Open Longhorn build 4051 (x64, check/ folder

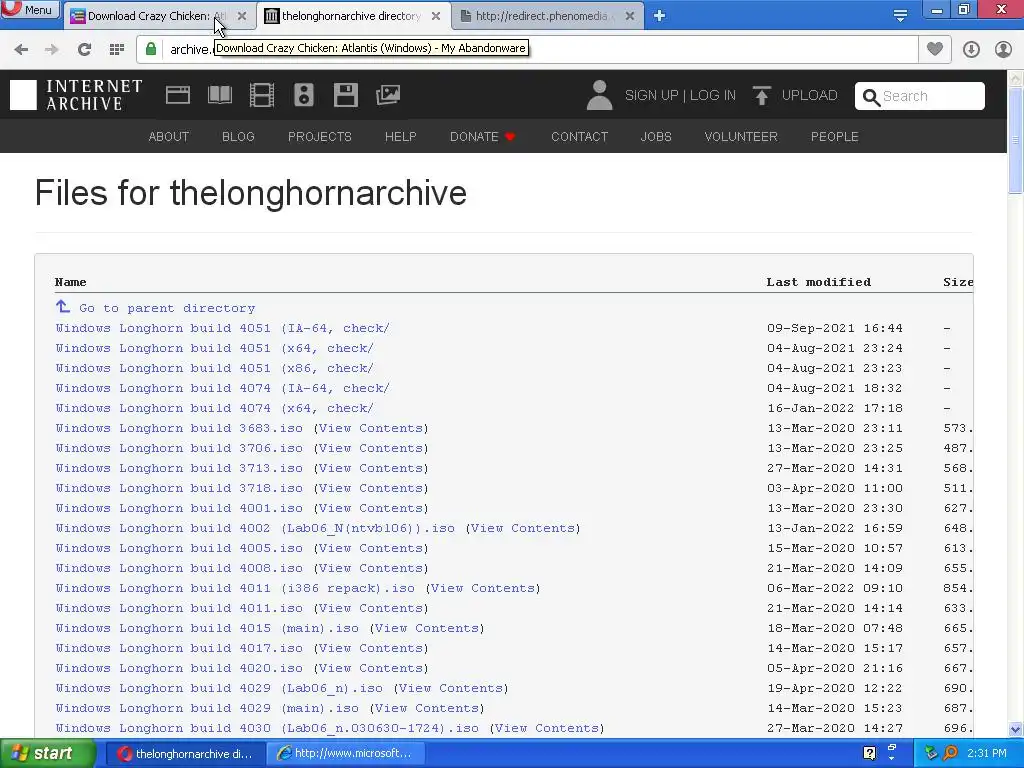point(214,348)
